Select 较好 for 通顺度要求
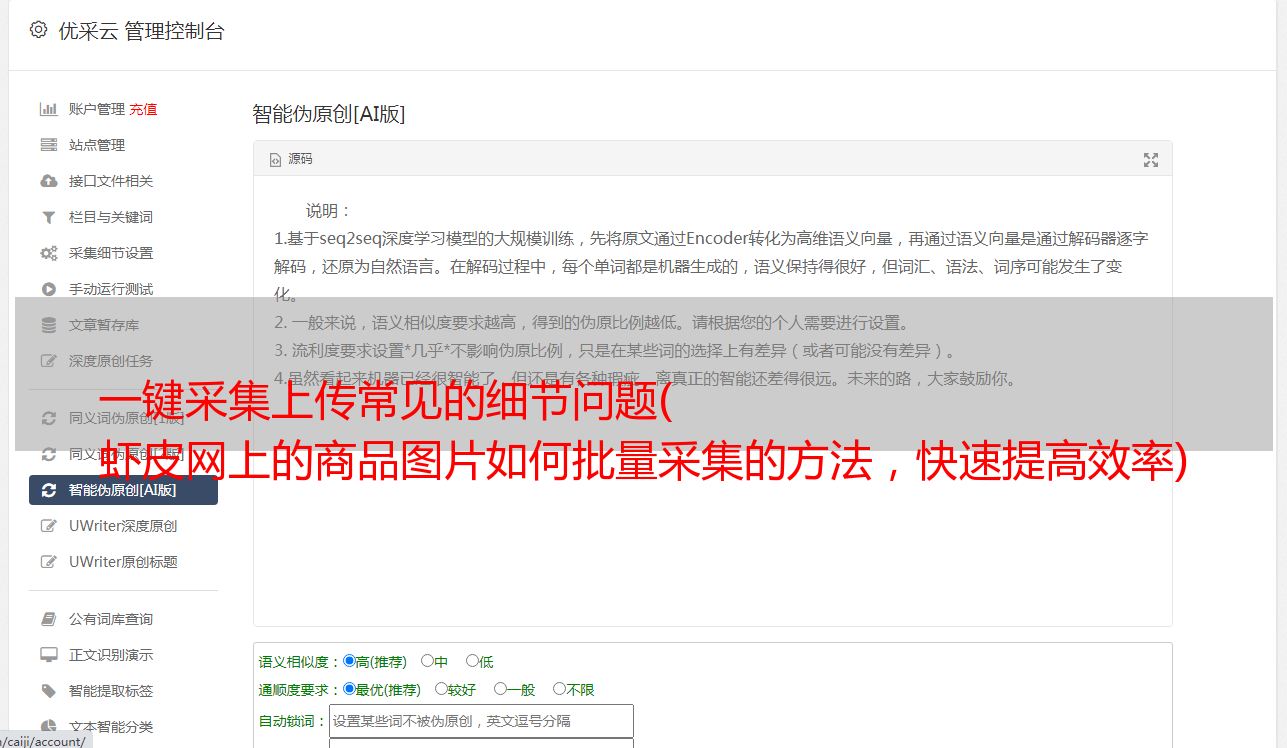The image size is (1287, 748). click(x=441, y=689)
